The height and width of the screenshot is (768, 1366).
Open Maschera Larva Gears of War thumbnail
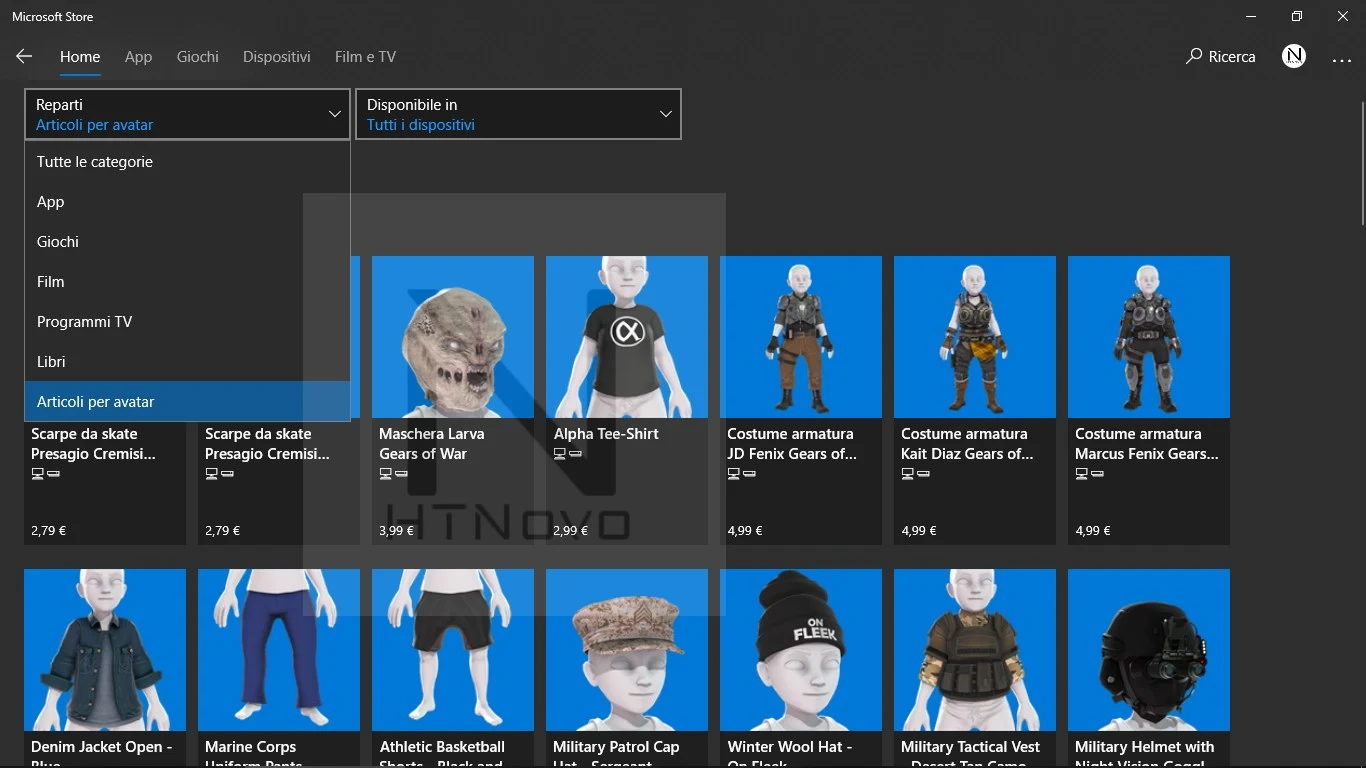coord(453,337)
